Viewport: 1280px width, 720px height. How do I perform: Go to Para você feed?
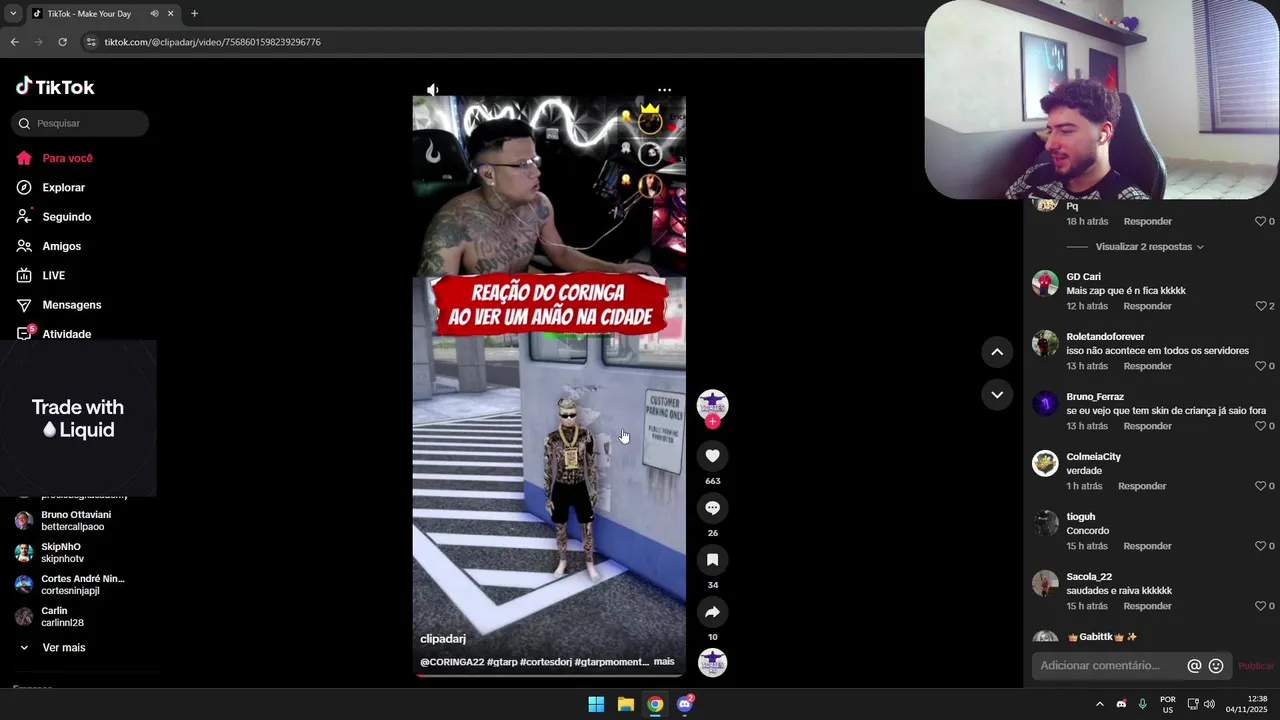tap(67, 158)
